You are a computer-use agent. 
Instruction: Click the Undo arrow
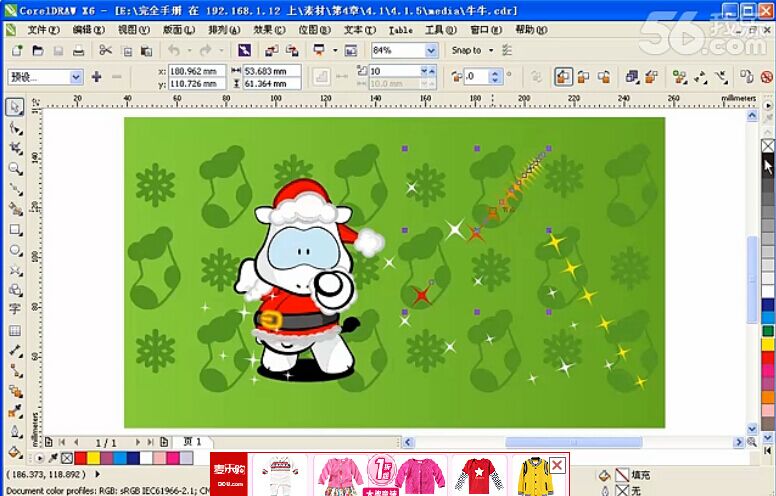coord(174,50)
